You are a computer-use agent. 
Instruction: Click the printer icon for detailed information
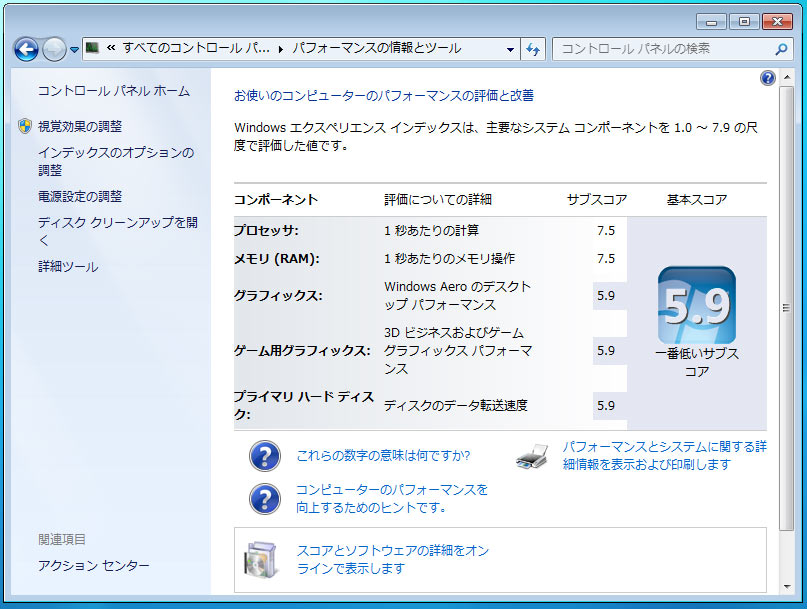532,455
